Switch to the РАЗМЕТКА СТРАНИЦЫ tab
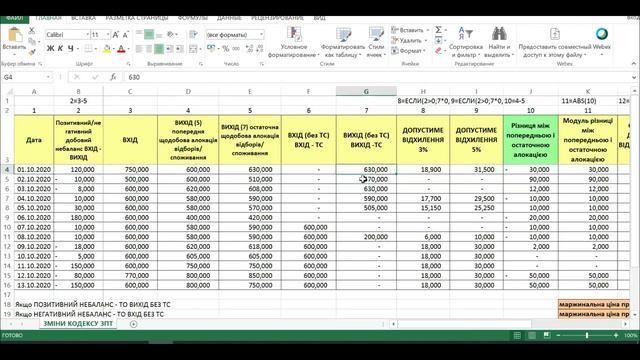Viewport: 640px width, 360px height. coord(137,18)
